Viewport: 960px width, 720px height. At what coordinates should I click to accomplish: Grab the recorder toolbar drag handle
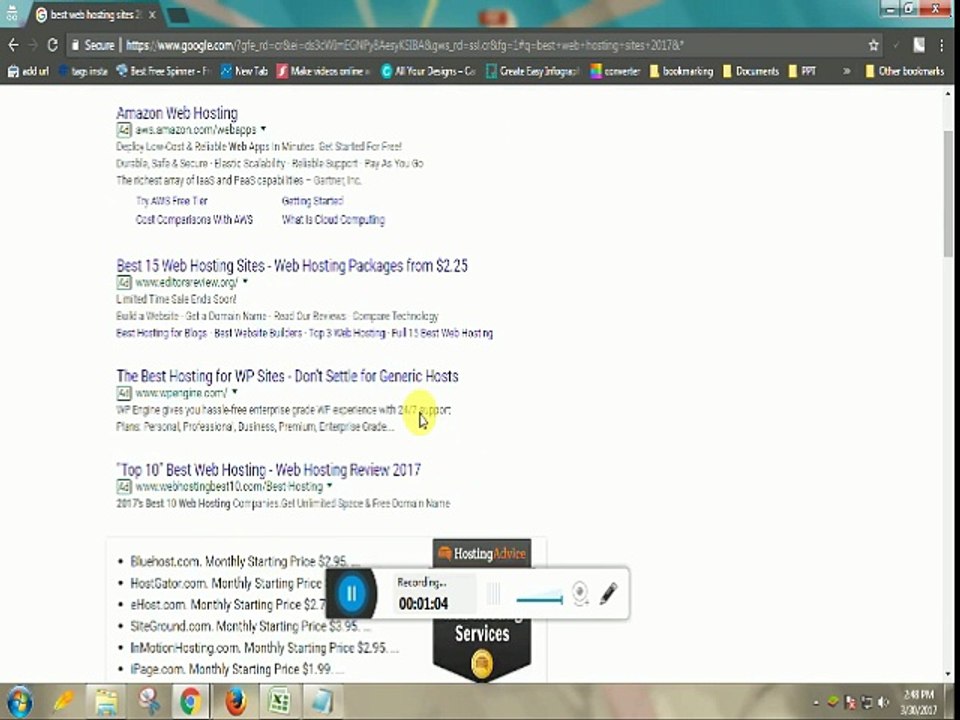pos(493,593)
